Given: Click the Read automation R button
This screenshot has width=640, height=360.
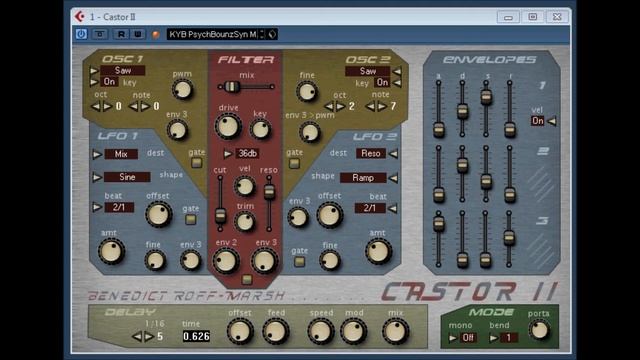Looking at the screenshot, I should [121, 34].
